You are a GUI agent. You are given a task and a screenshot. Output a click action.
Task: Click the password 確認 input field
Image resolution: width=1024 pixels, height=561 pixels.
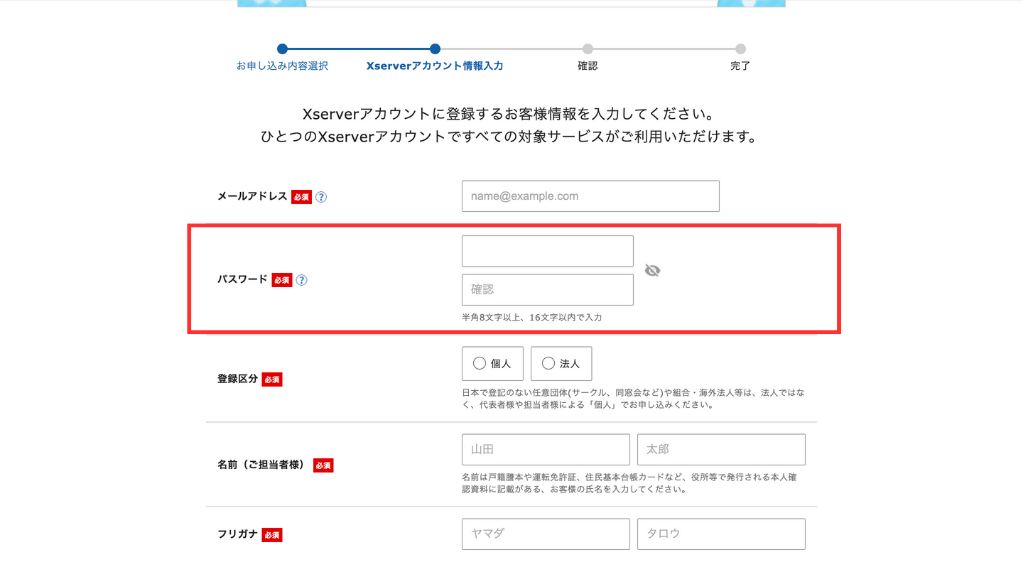[547, 289]
